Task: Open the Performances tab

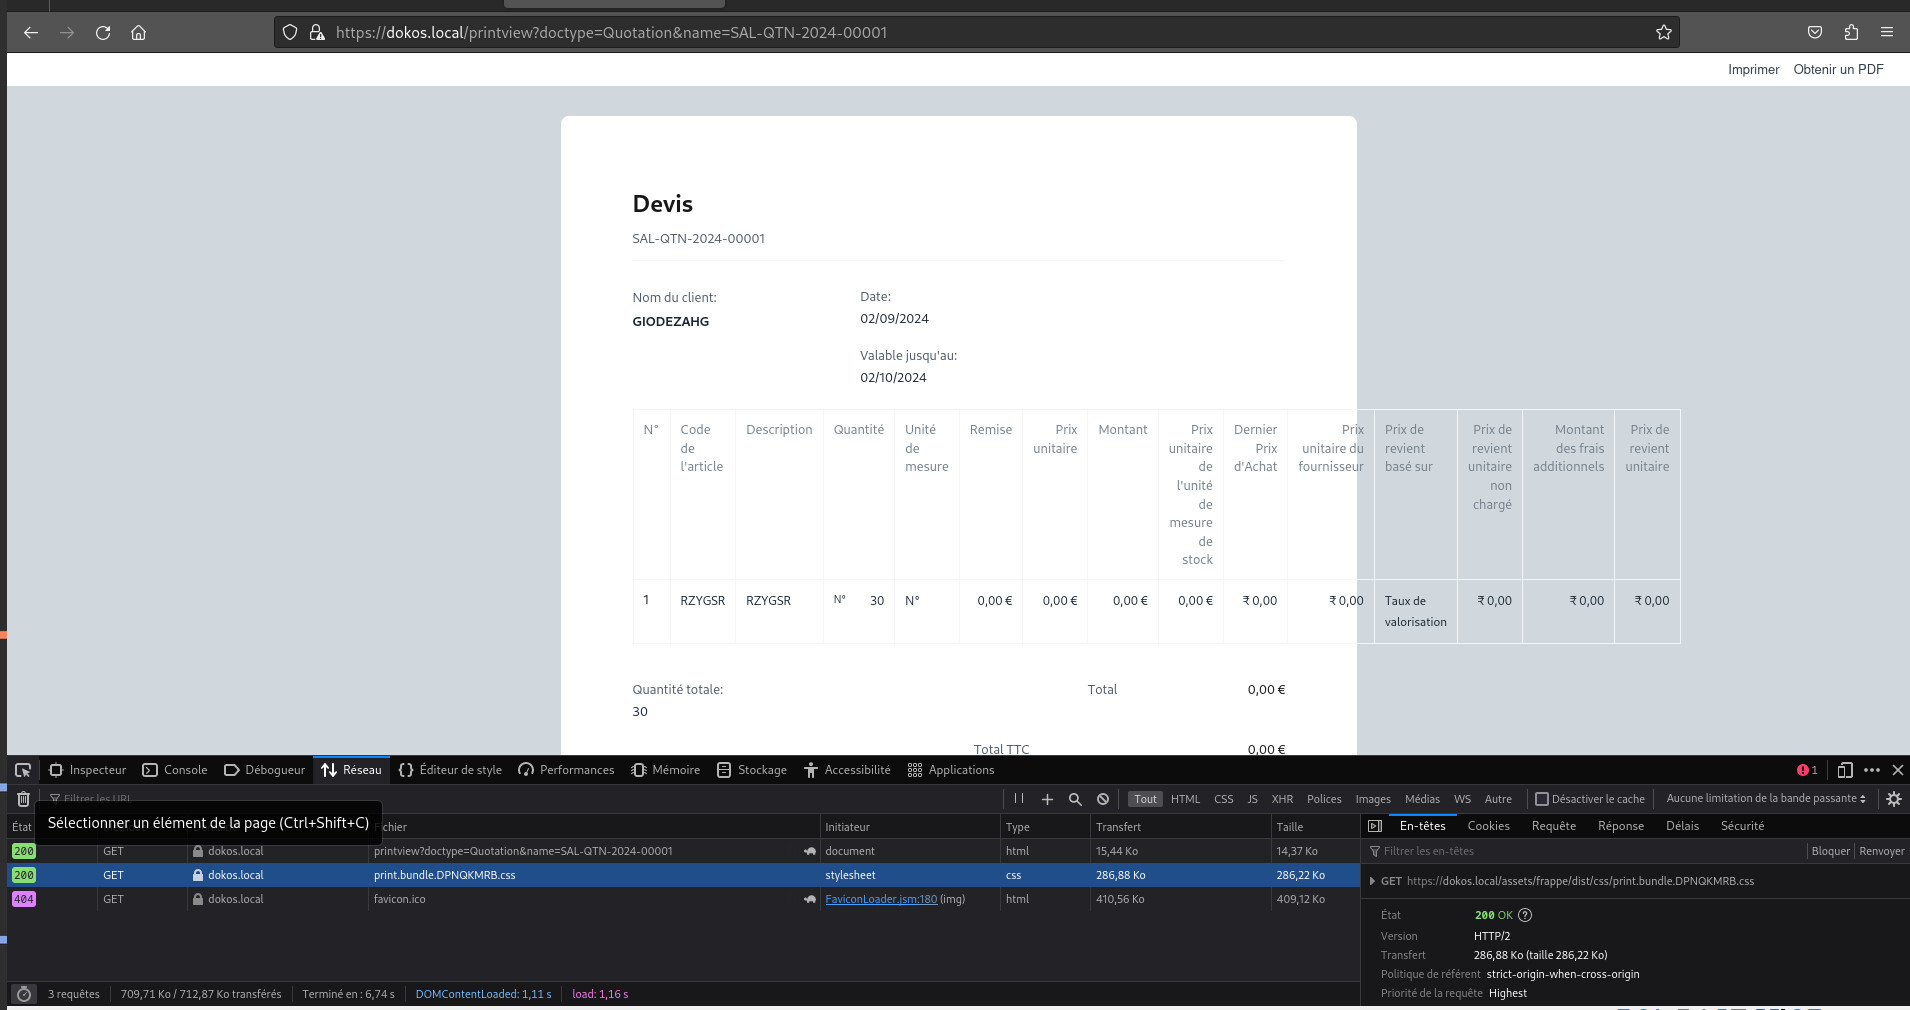Action: (566, 770)
